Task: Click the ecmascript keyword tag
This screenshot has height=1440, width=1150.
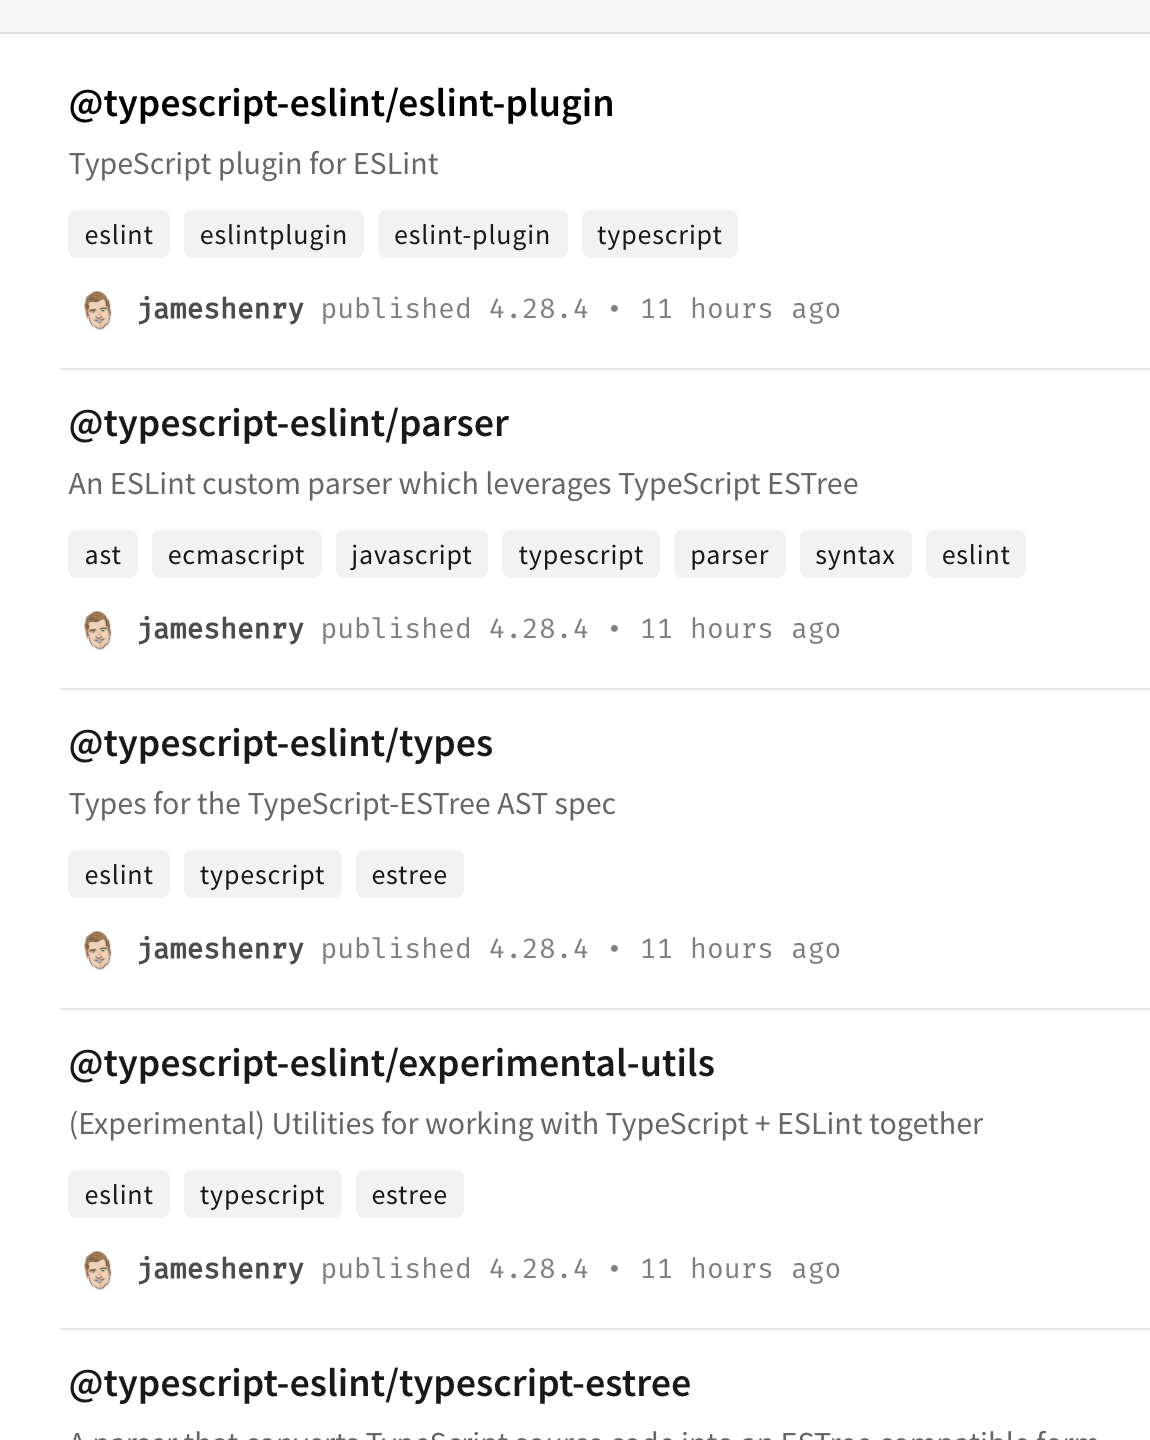Action: tap(236, 555)
